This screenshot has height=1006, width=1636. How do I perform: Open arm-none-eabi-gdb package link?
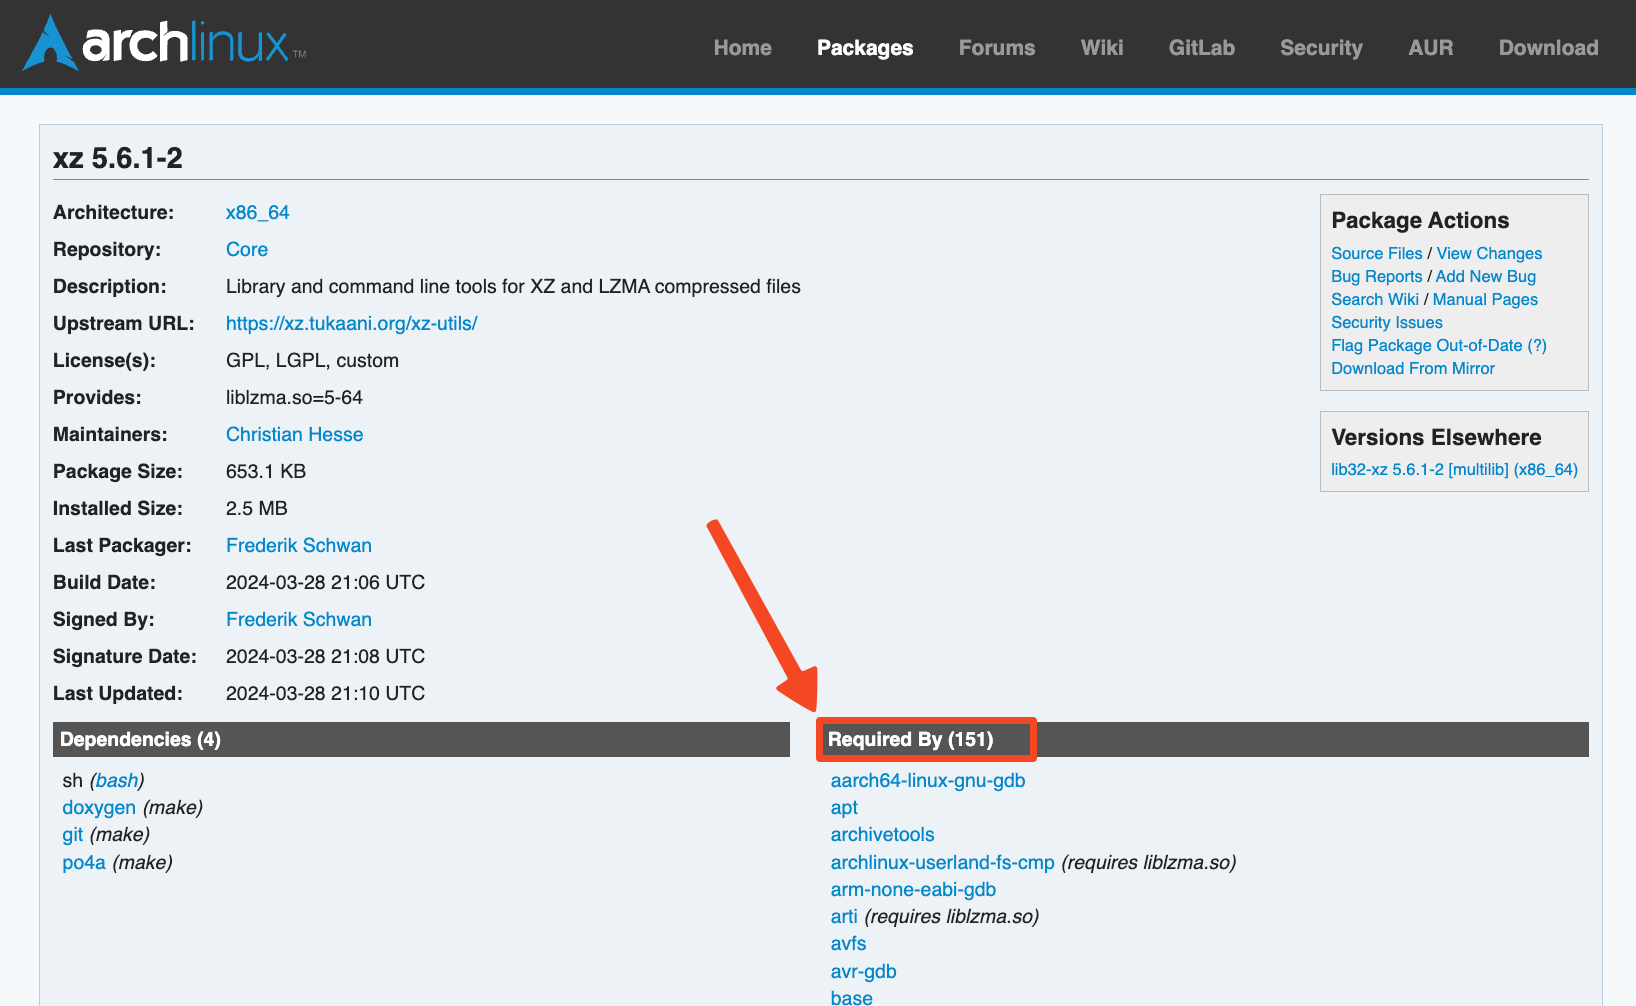pos(913,890)
